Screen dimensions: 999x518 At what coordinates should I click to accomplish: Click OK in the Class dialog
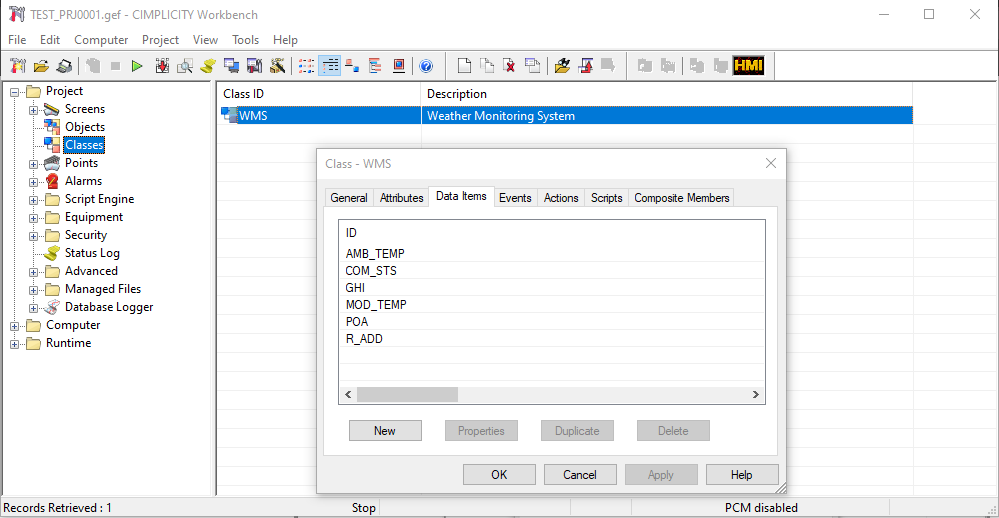click(499, 475)
